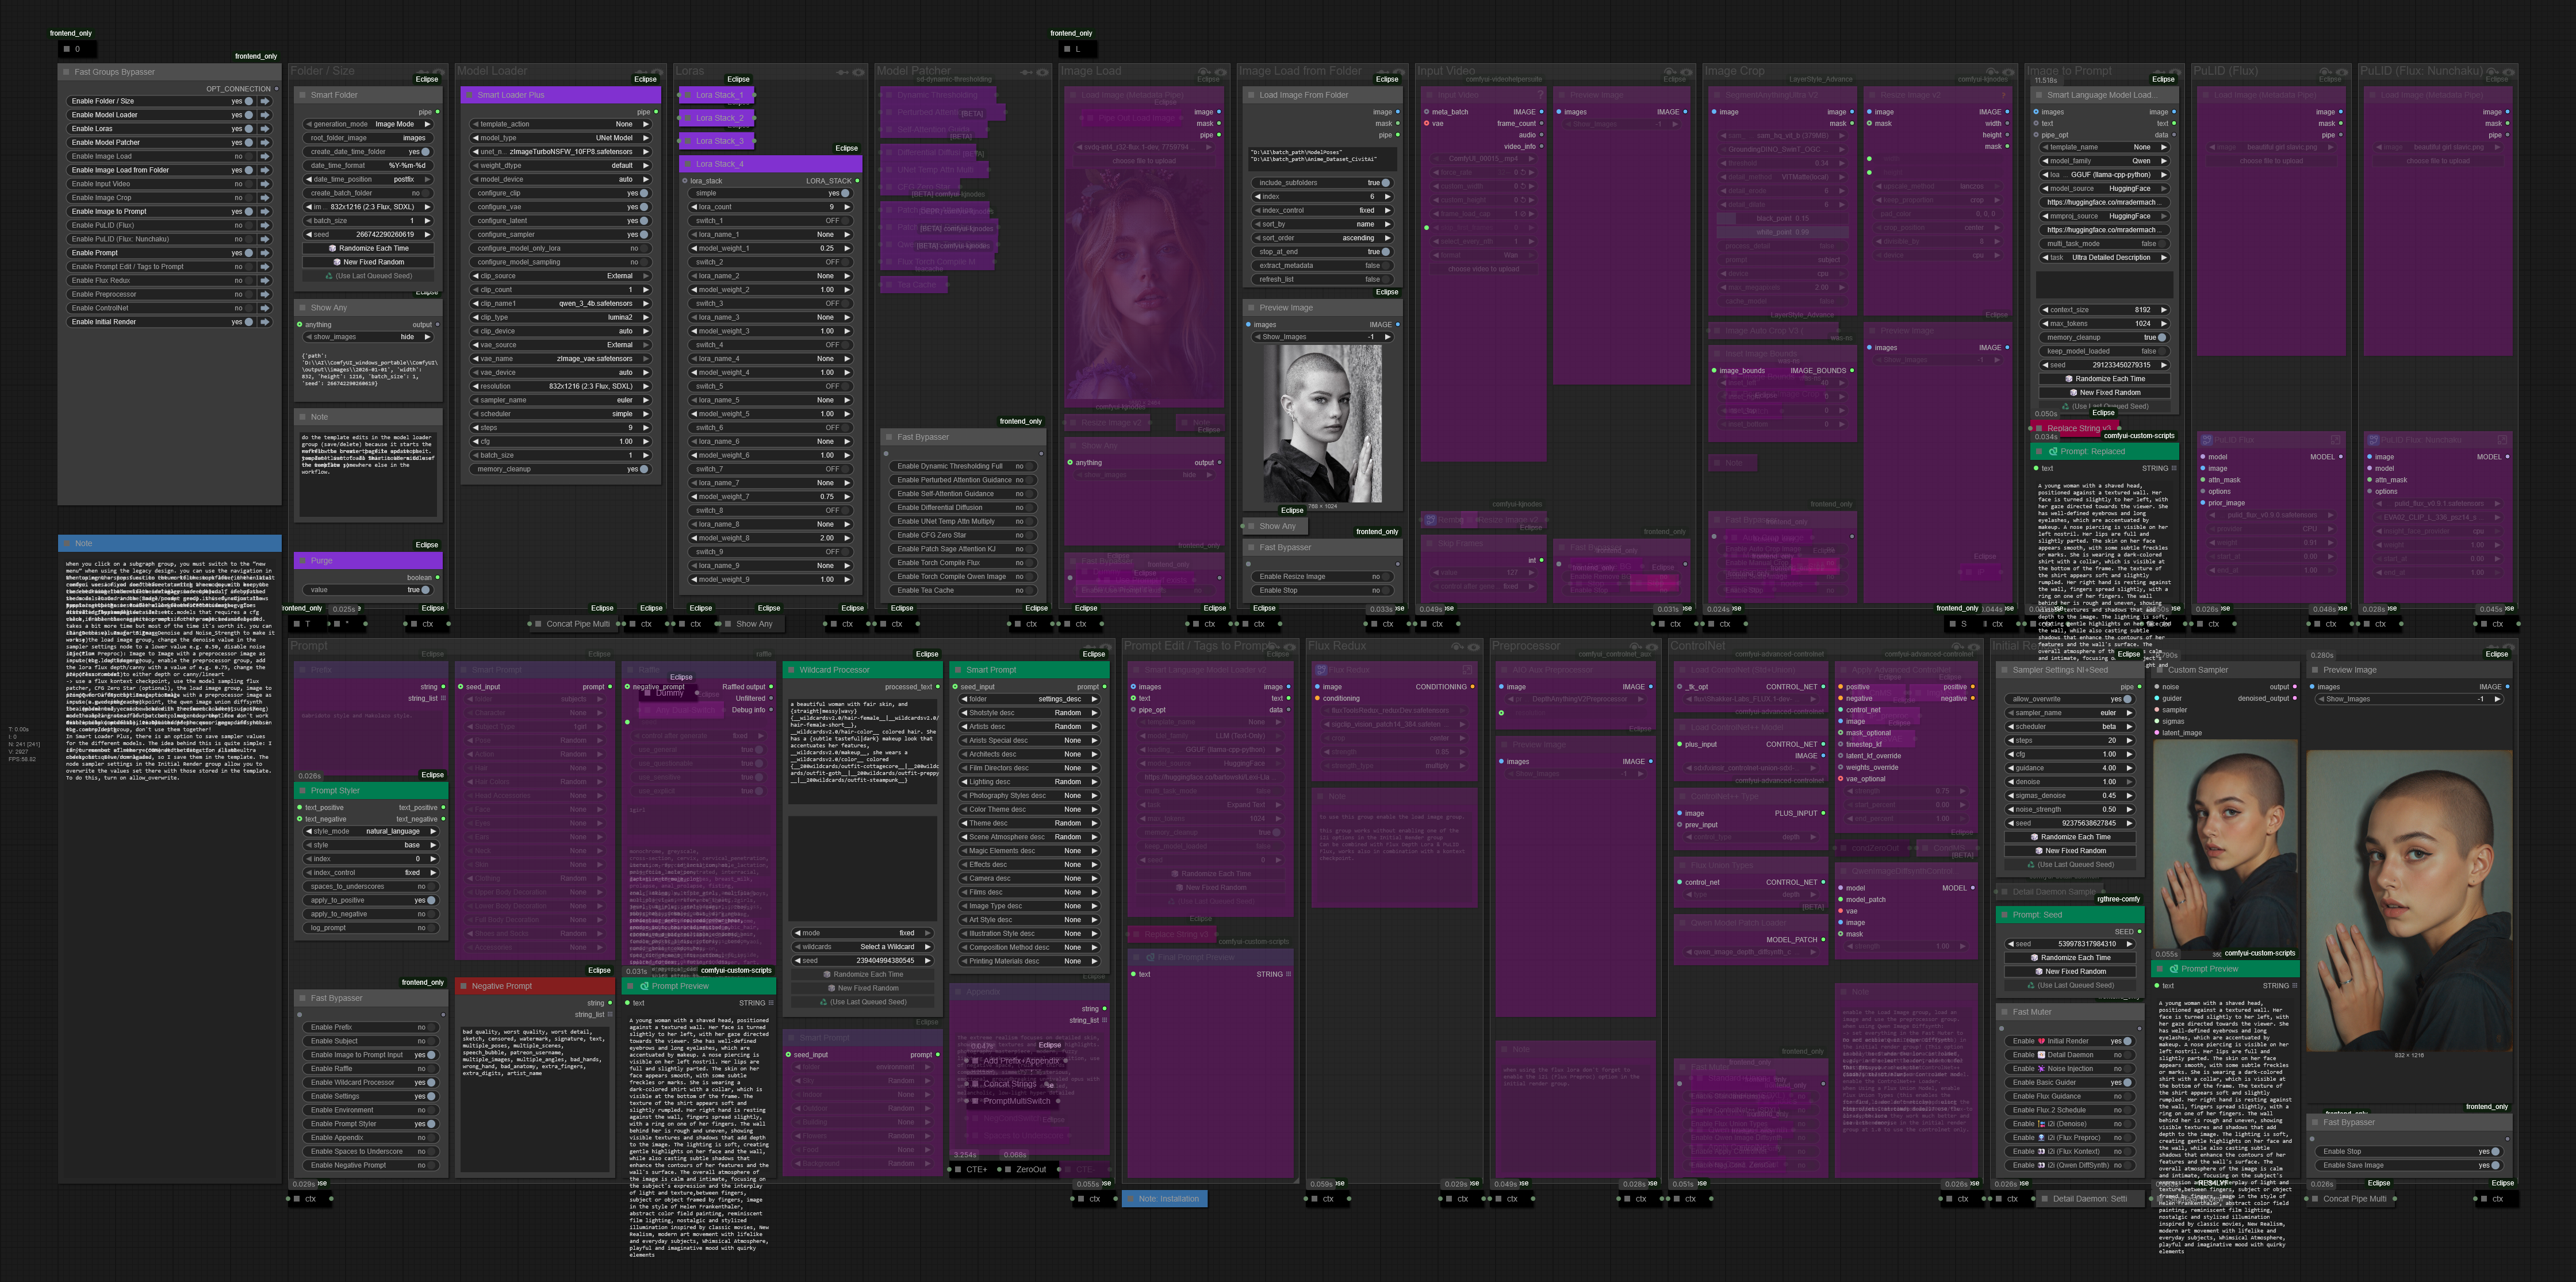Click choose video to upload in Input Video
The width and height of the screenshot is (2576, 1282).
tap(1483, 269)
